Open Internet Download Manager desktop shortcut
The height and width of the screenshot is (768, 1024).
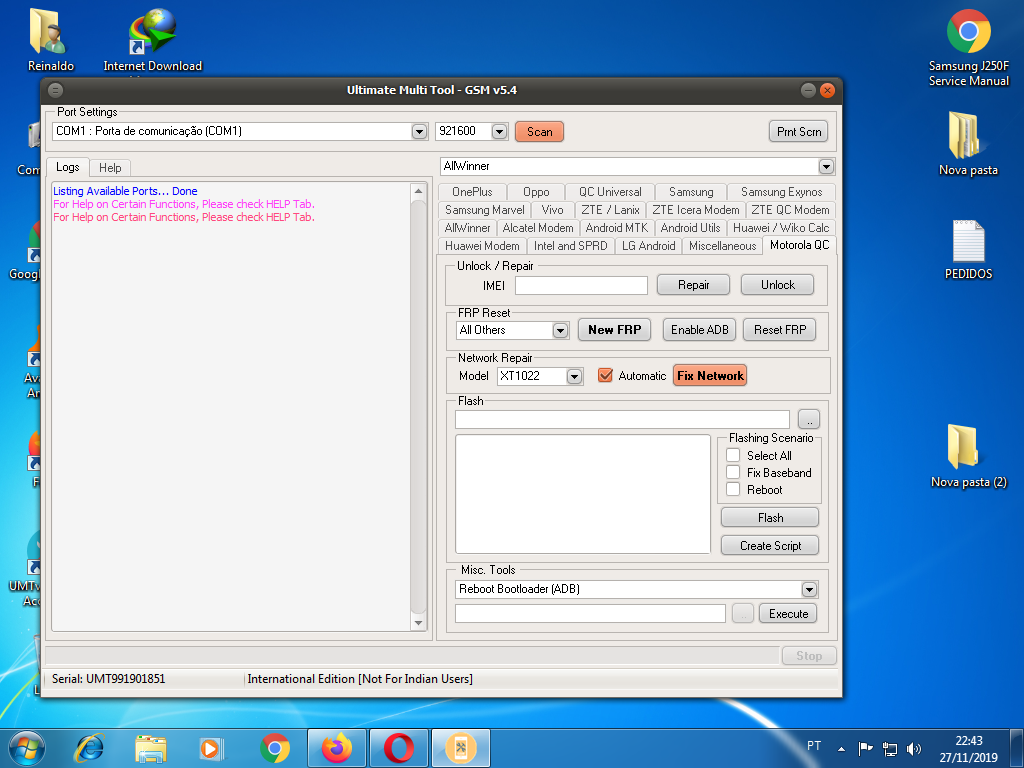click(x=152, y=40)
